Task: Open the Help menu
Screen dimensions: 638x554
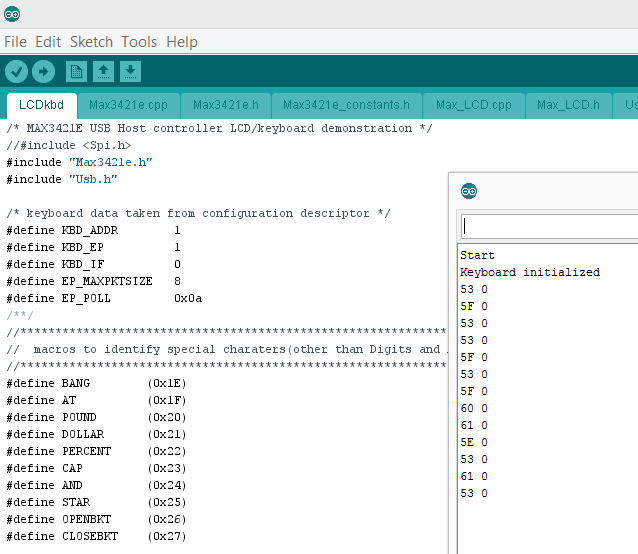Action: click(x=182, y=42)
